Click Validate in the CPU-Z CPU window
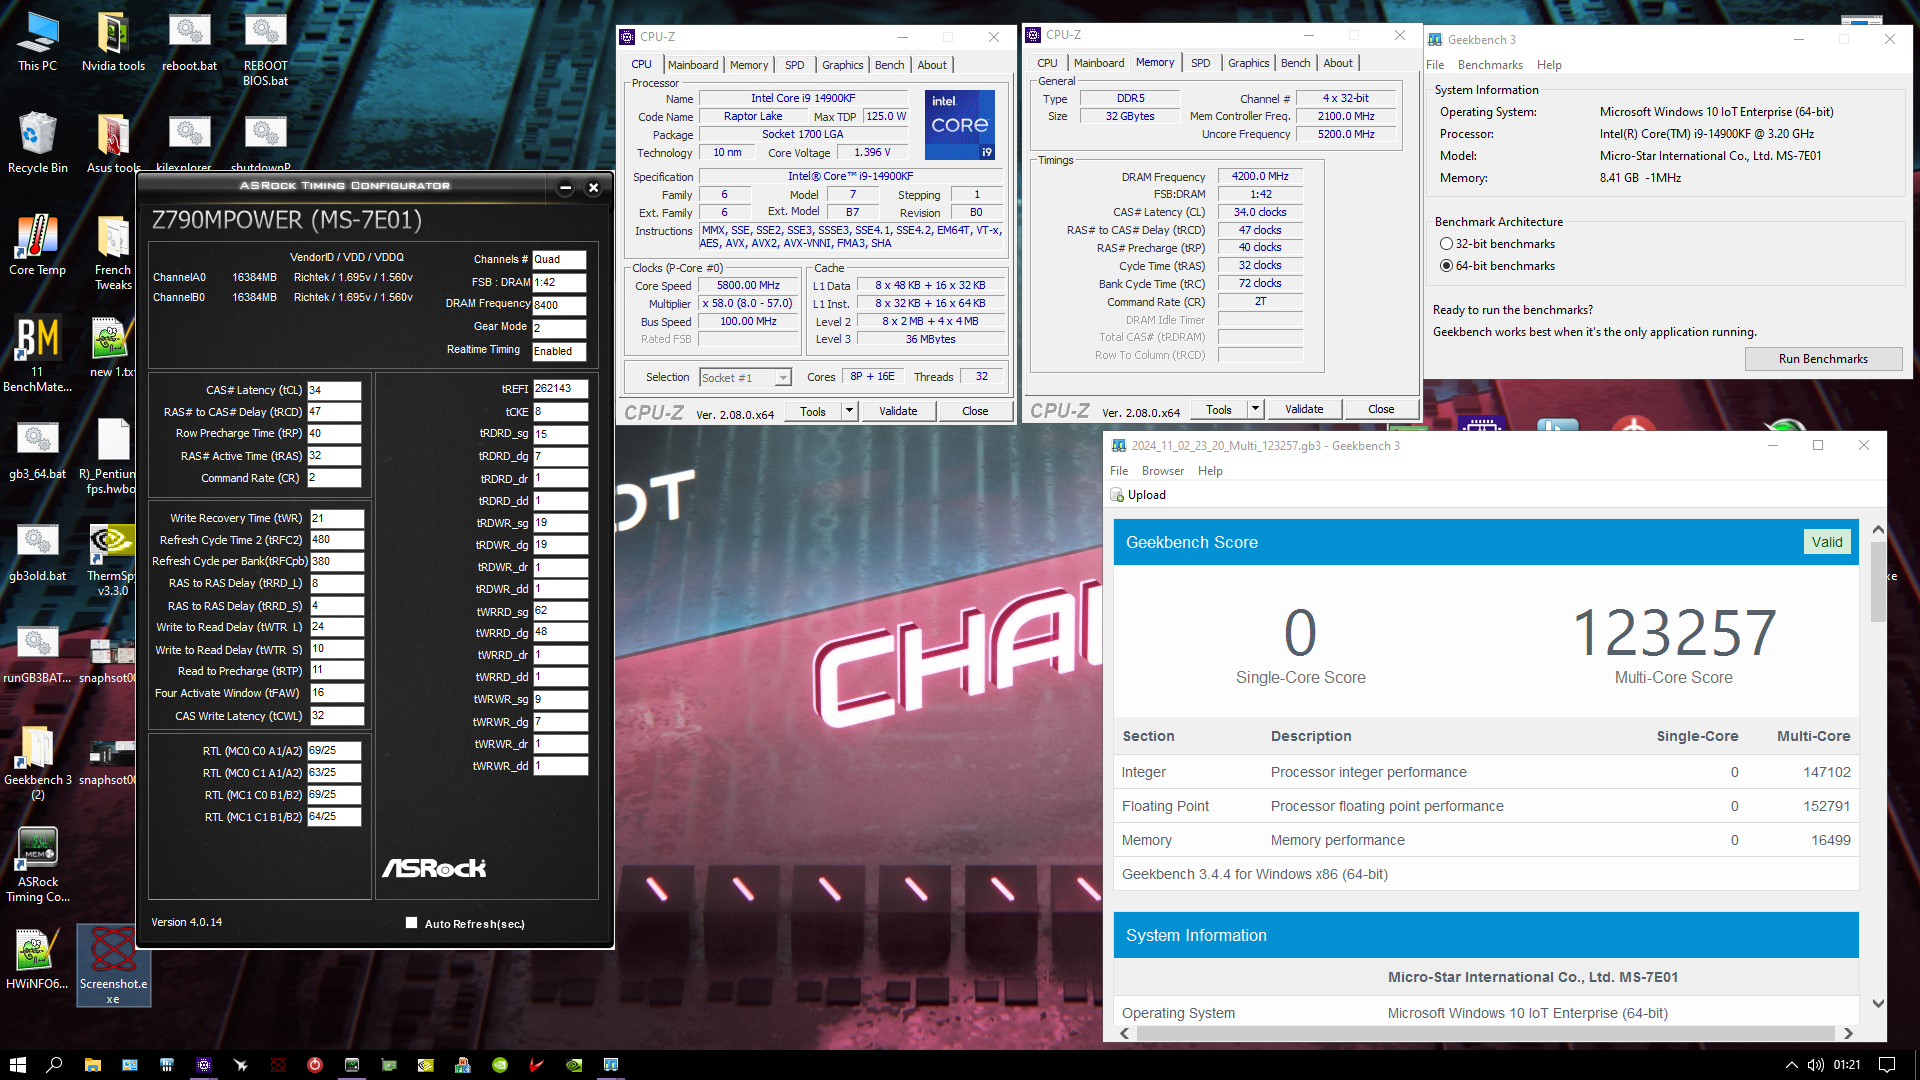Image resolution: width=1920 pixels, height=1080 pixels. (x=898, y=411)
